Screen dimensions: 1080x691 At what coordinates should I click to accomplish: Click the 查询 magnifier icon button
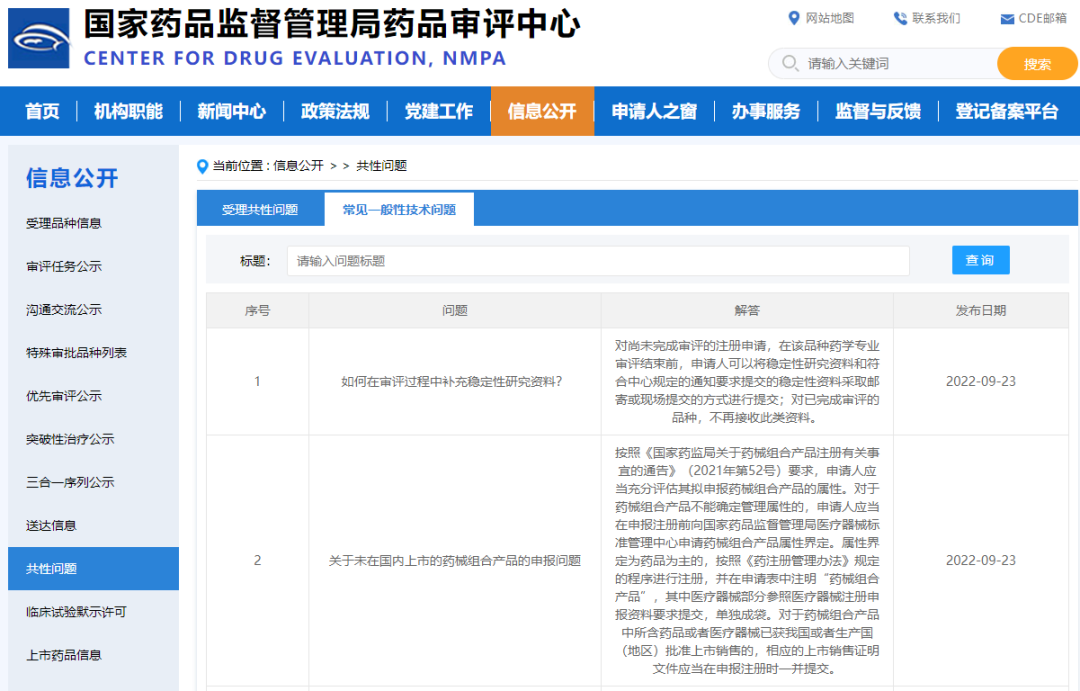(980, 259)
